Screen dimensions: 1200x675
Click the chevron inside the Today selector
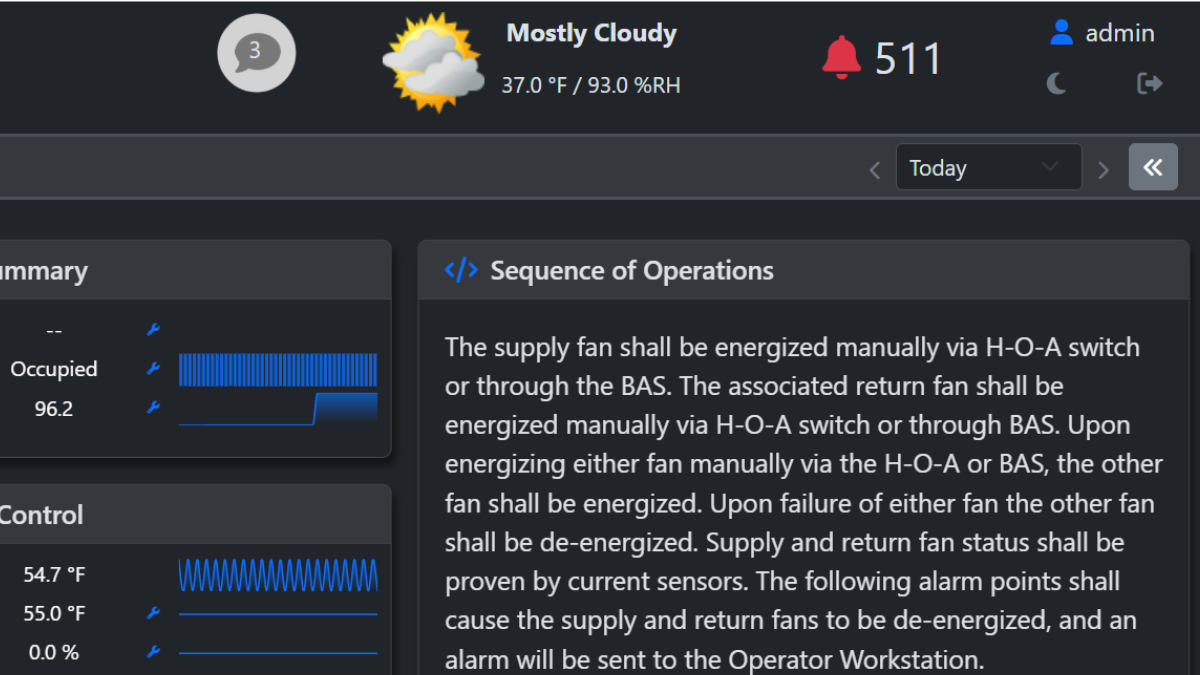1049,167
